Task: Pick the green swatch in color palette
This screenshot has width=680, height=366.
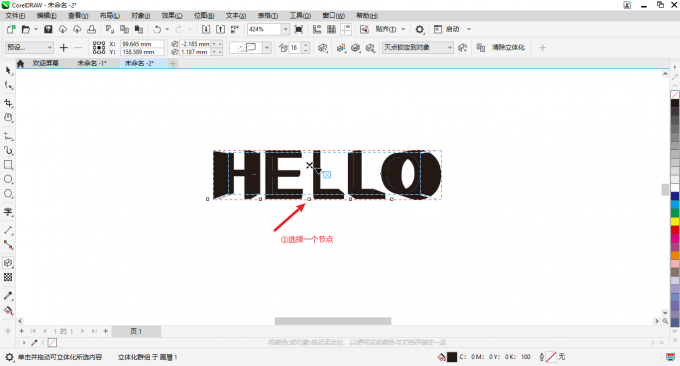Action: point(675,213)
